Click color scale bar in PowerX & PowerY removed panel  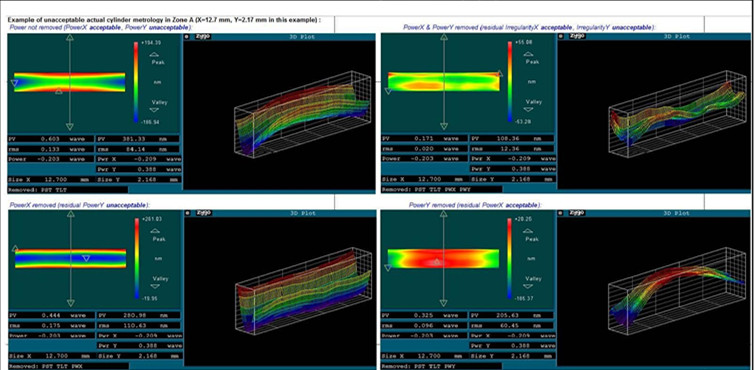509,82
